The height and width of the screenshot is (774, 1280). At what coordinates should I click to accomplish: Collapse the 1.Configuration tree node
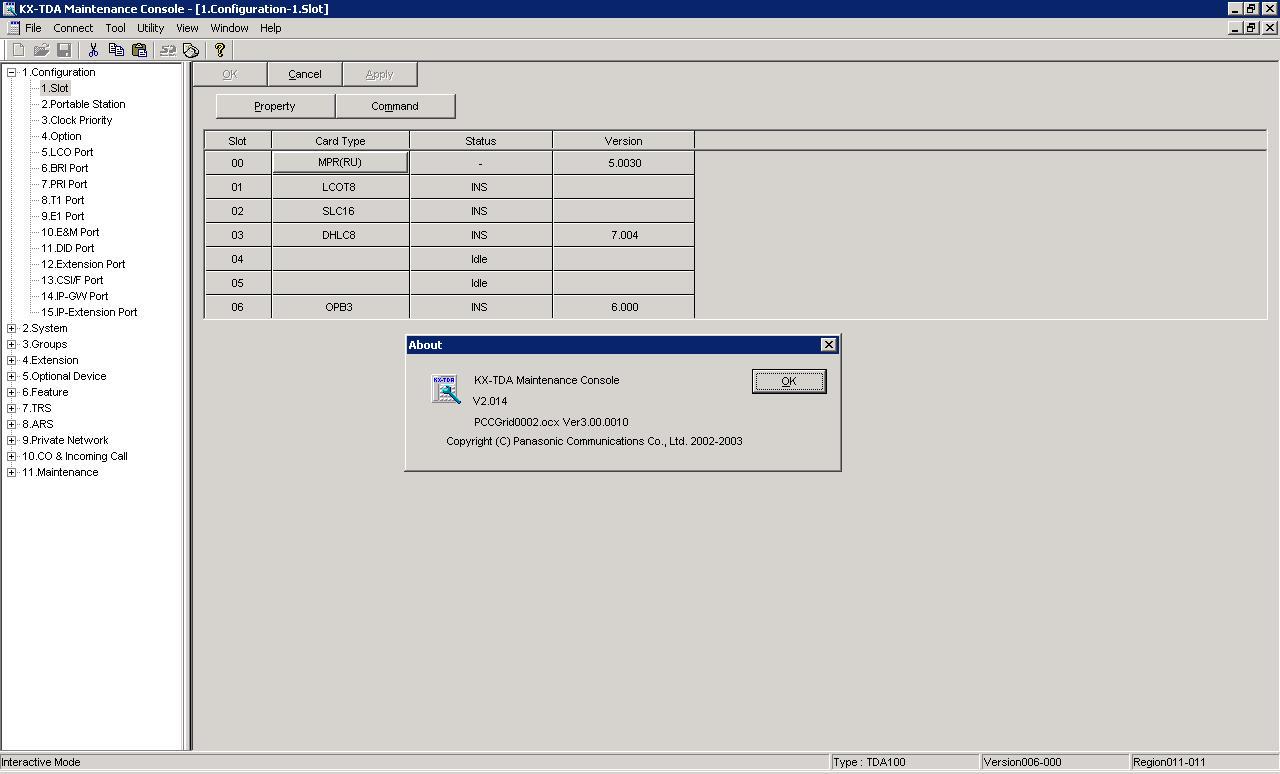12,72
